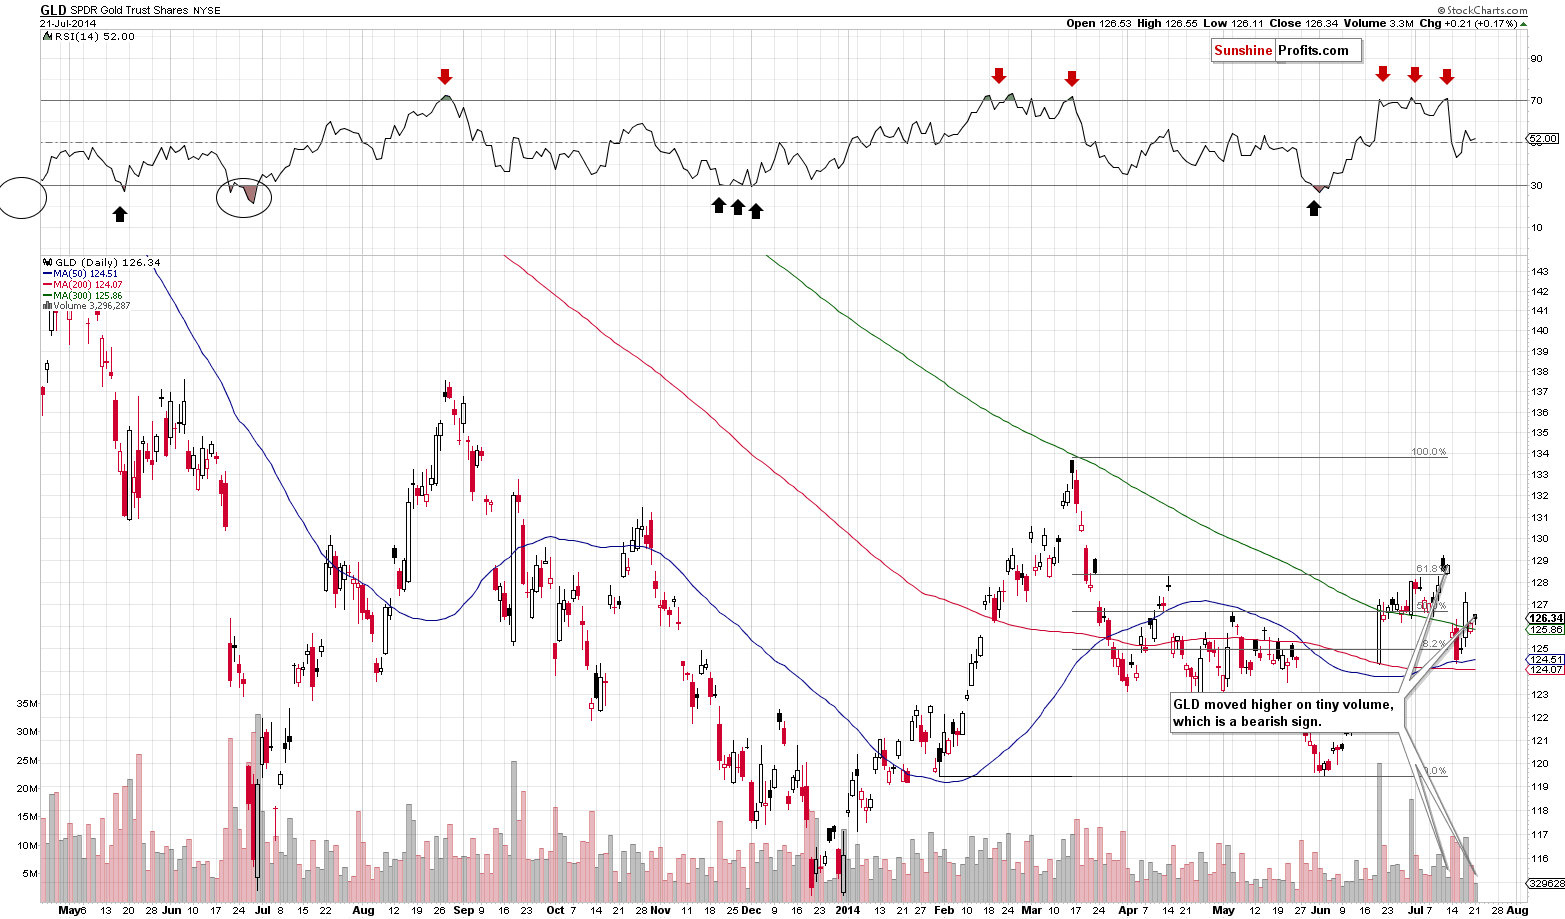Click the red MA(200) legend line
Screen dimensions: 1565x919
(x=47, y=284)
